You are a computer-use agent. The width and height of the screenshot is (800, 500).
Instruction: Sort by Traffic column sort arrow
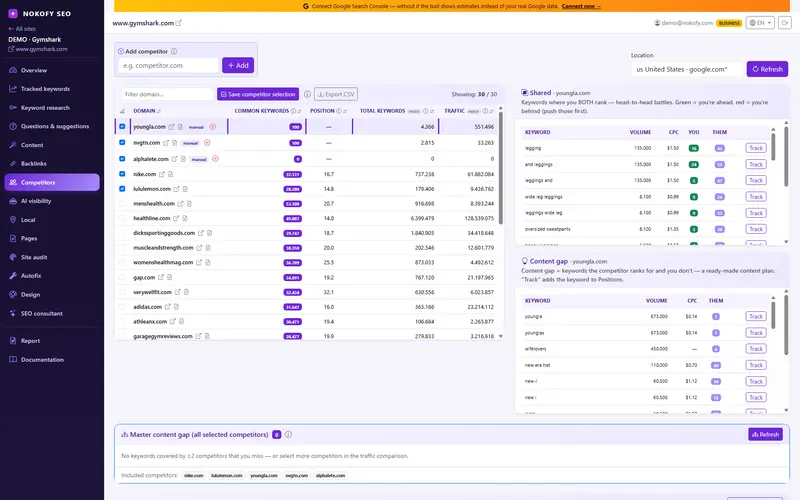492,111
